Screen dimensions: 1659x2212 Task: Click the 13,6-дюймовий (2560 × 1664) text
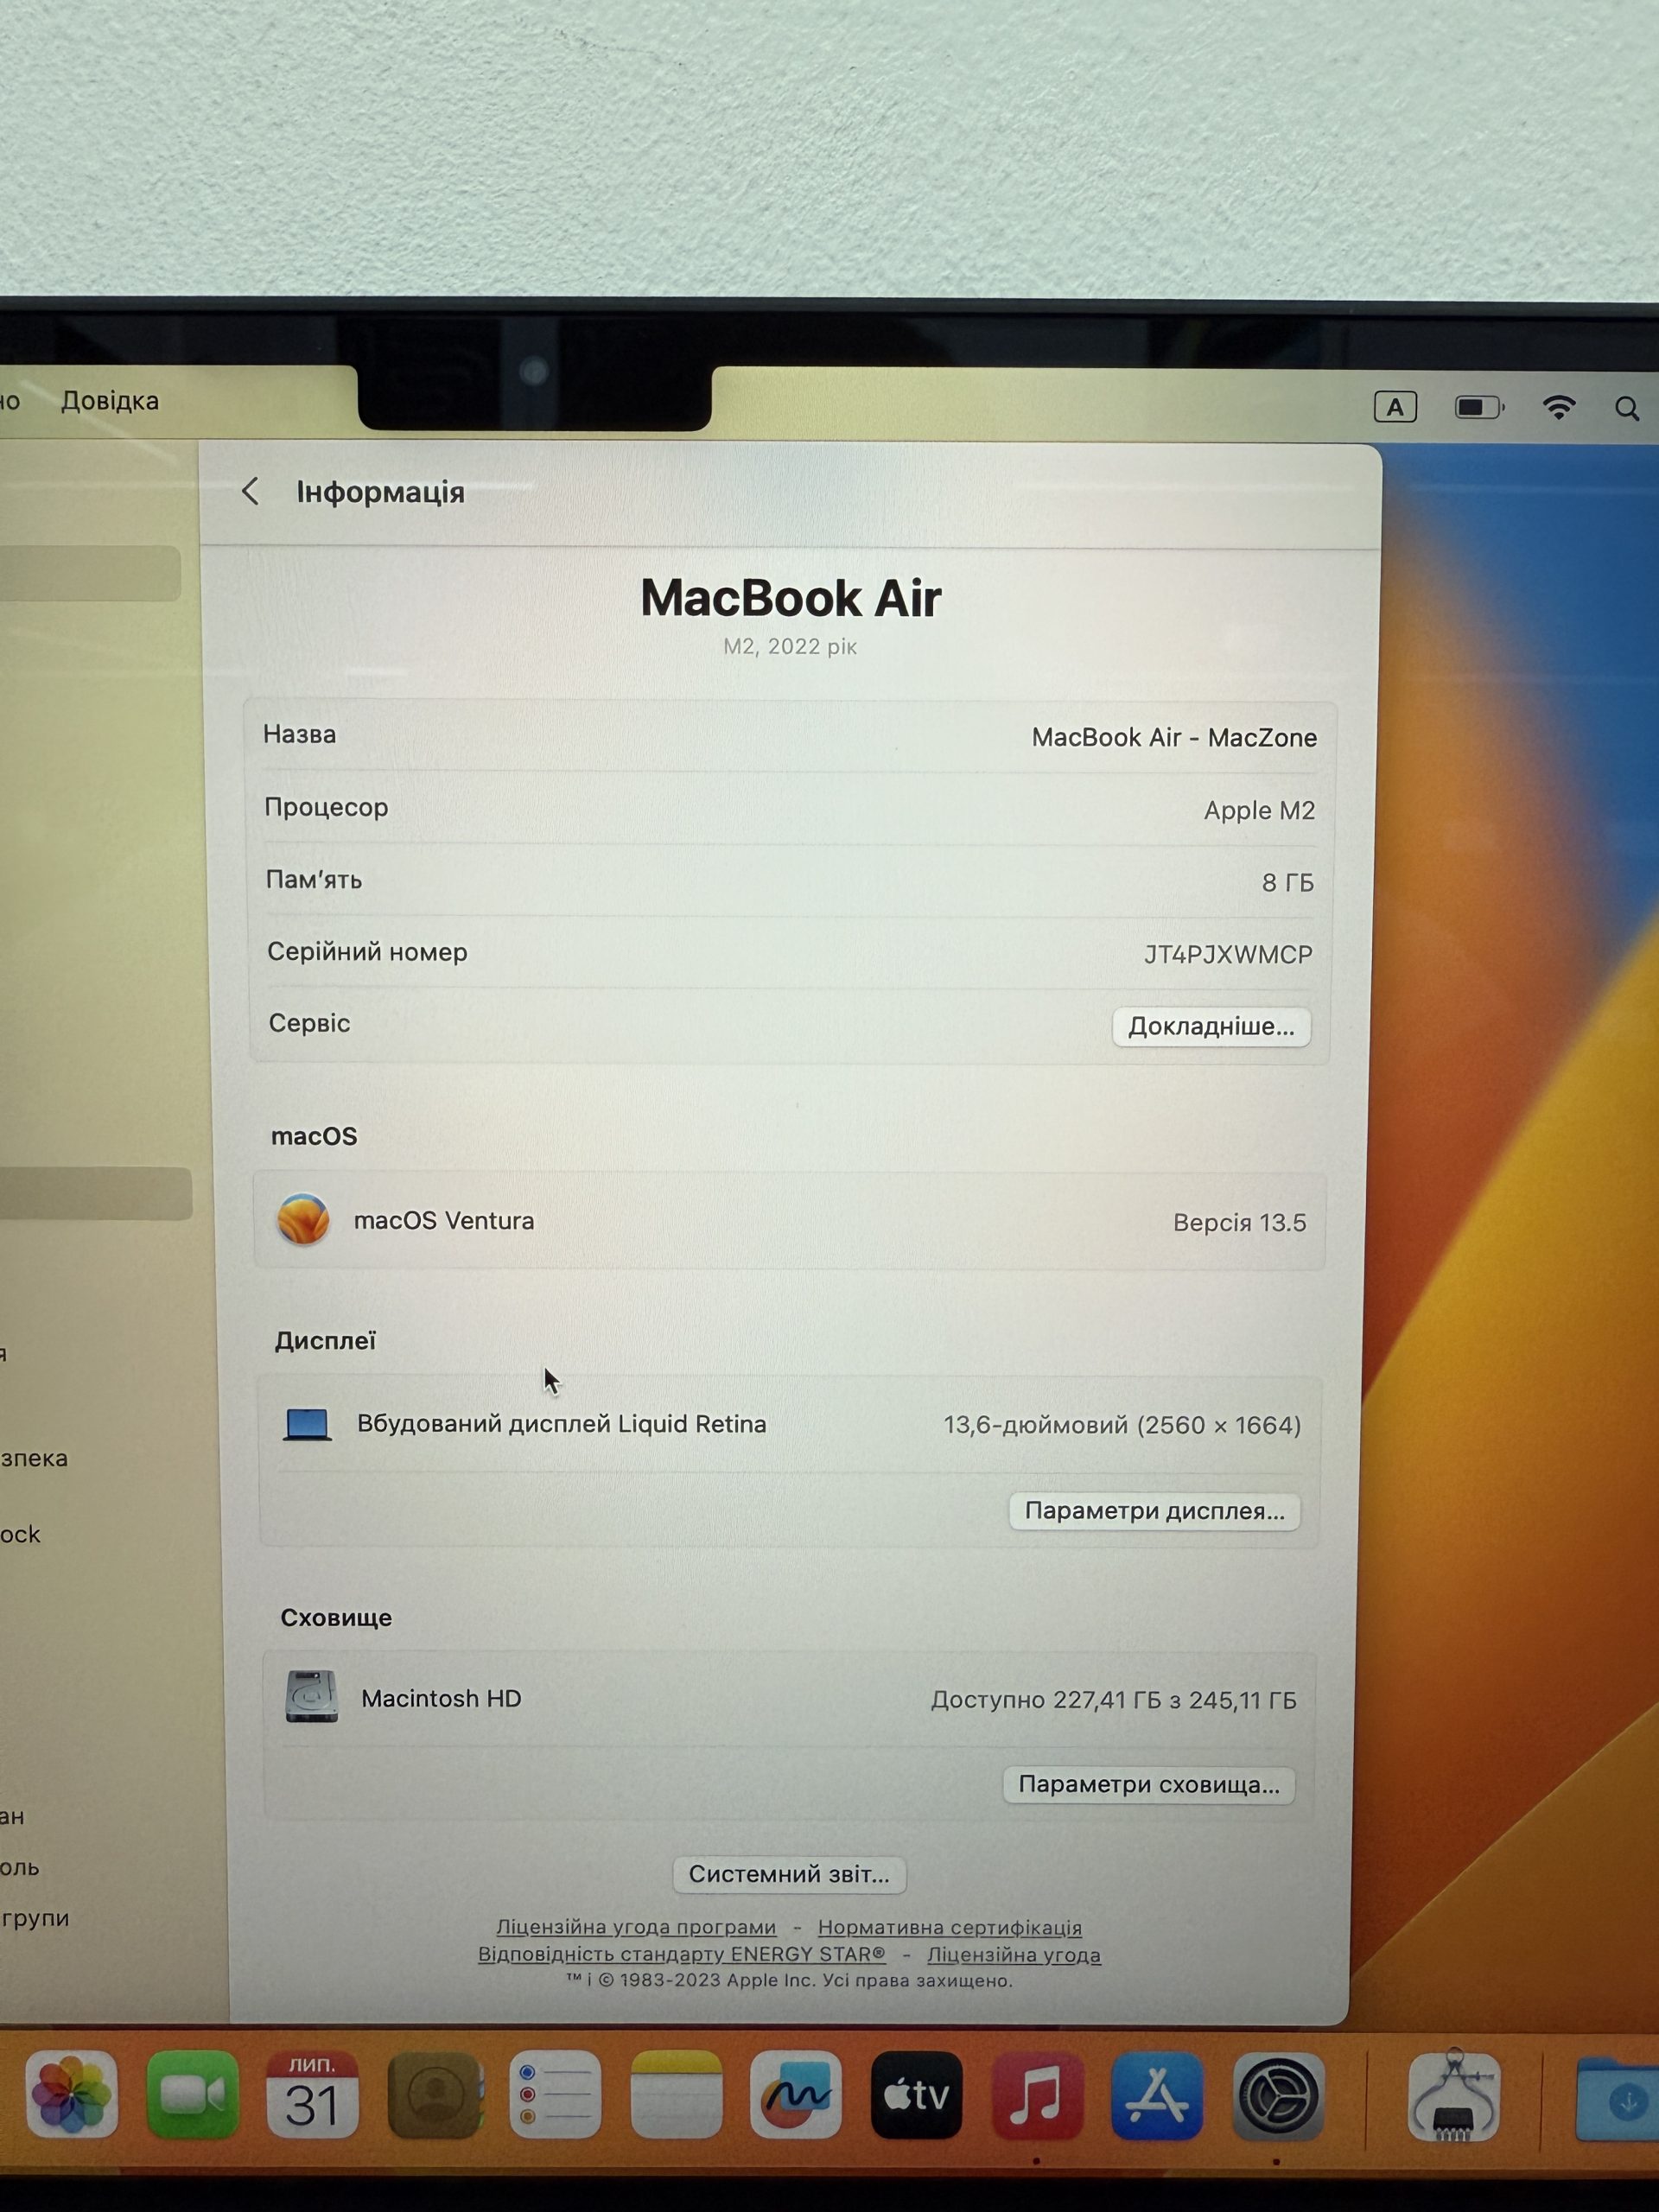1122,1425
